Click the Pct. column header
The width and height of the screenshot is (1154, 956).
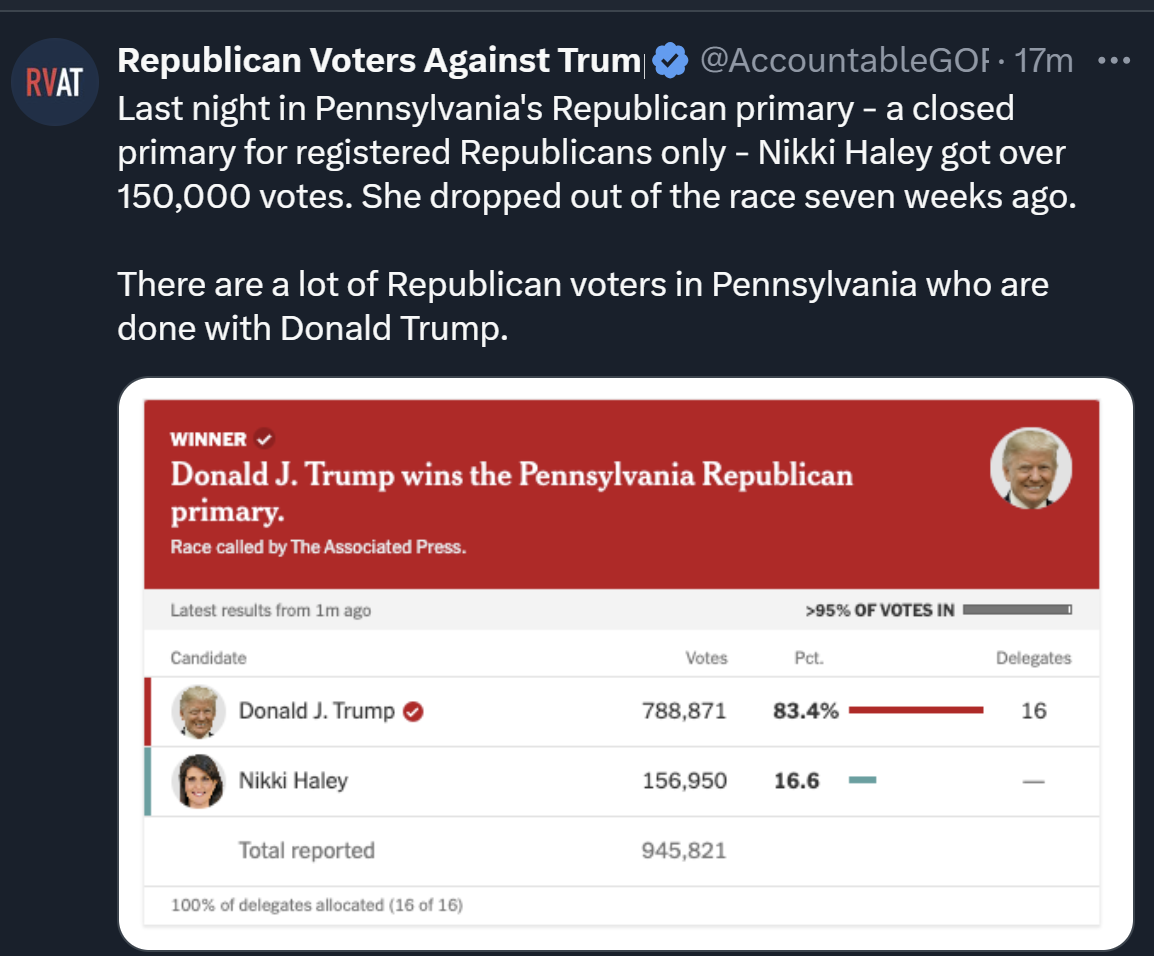(809, 658)
